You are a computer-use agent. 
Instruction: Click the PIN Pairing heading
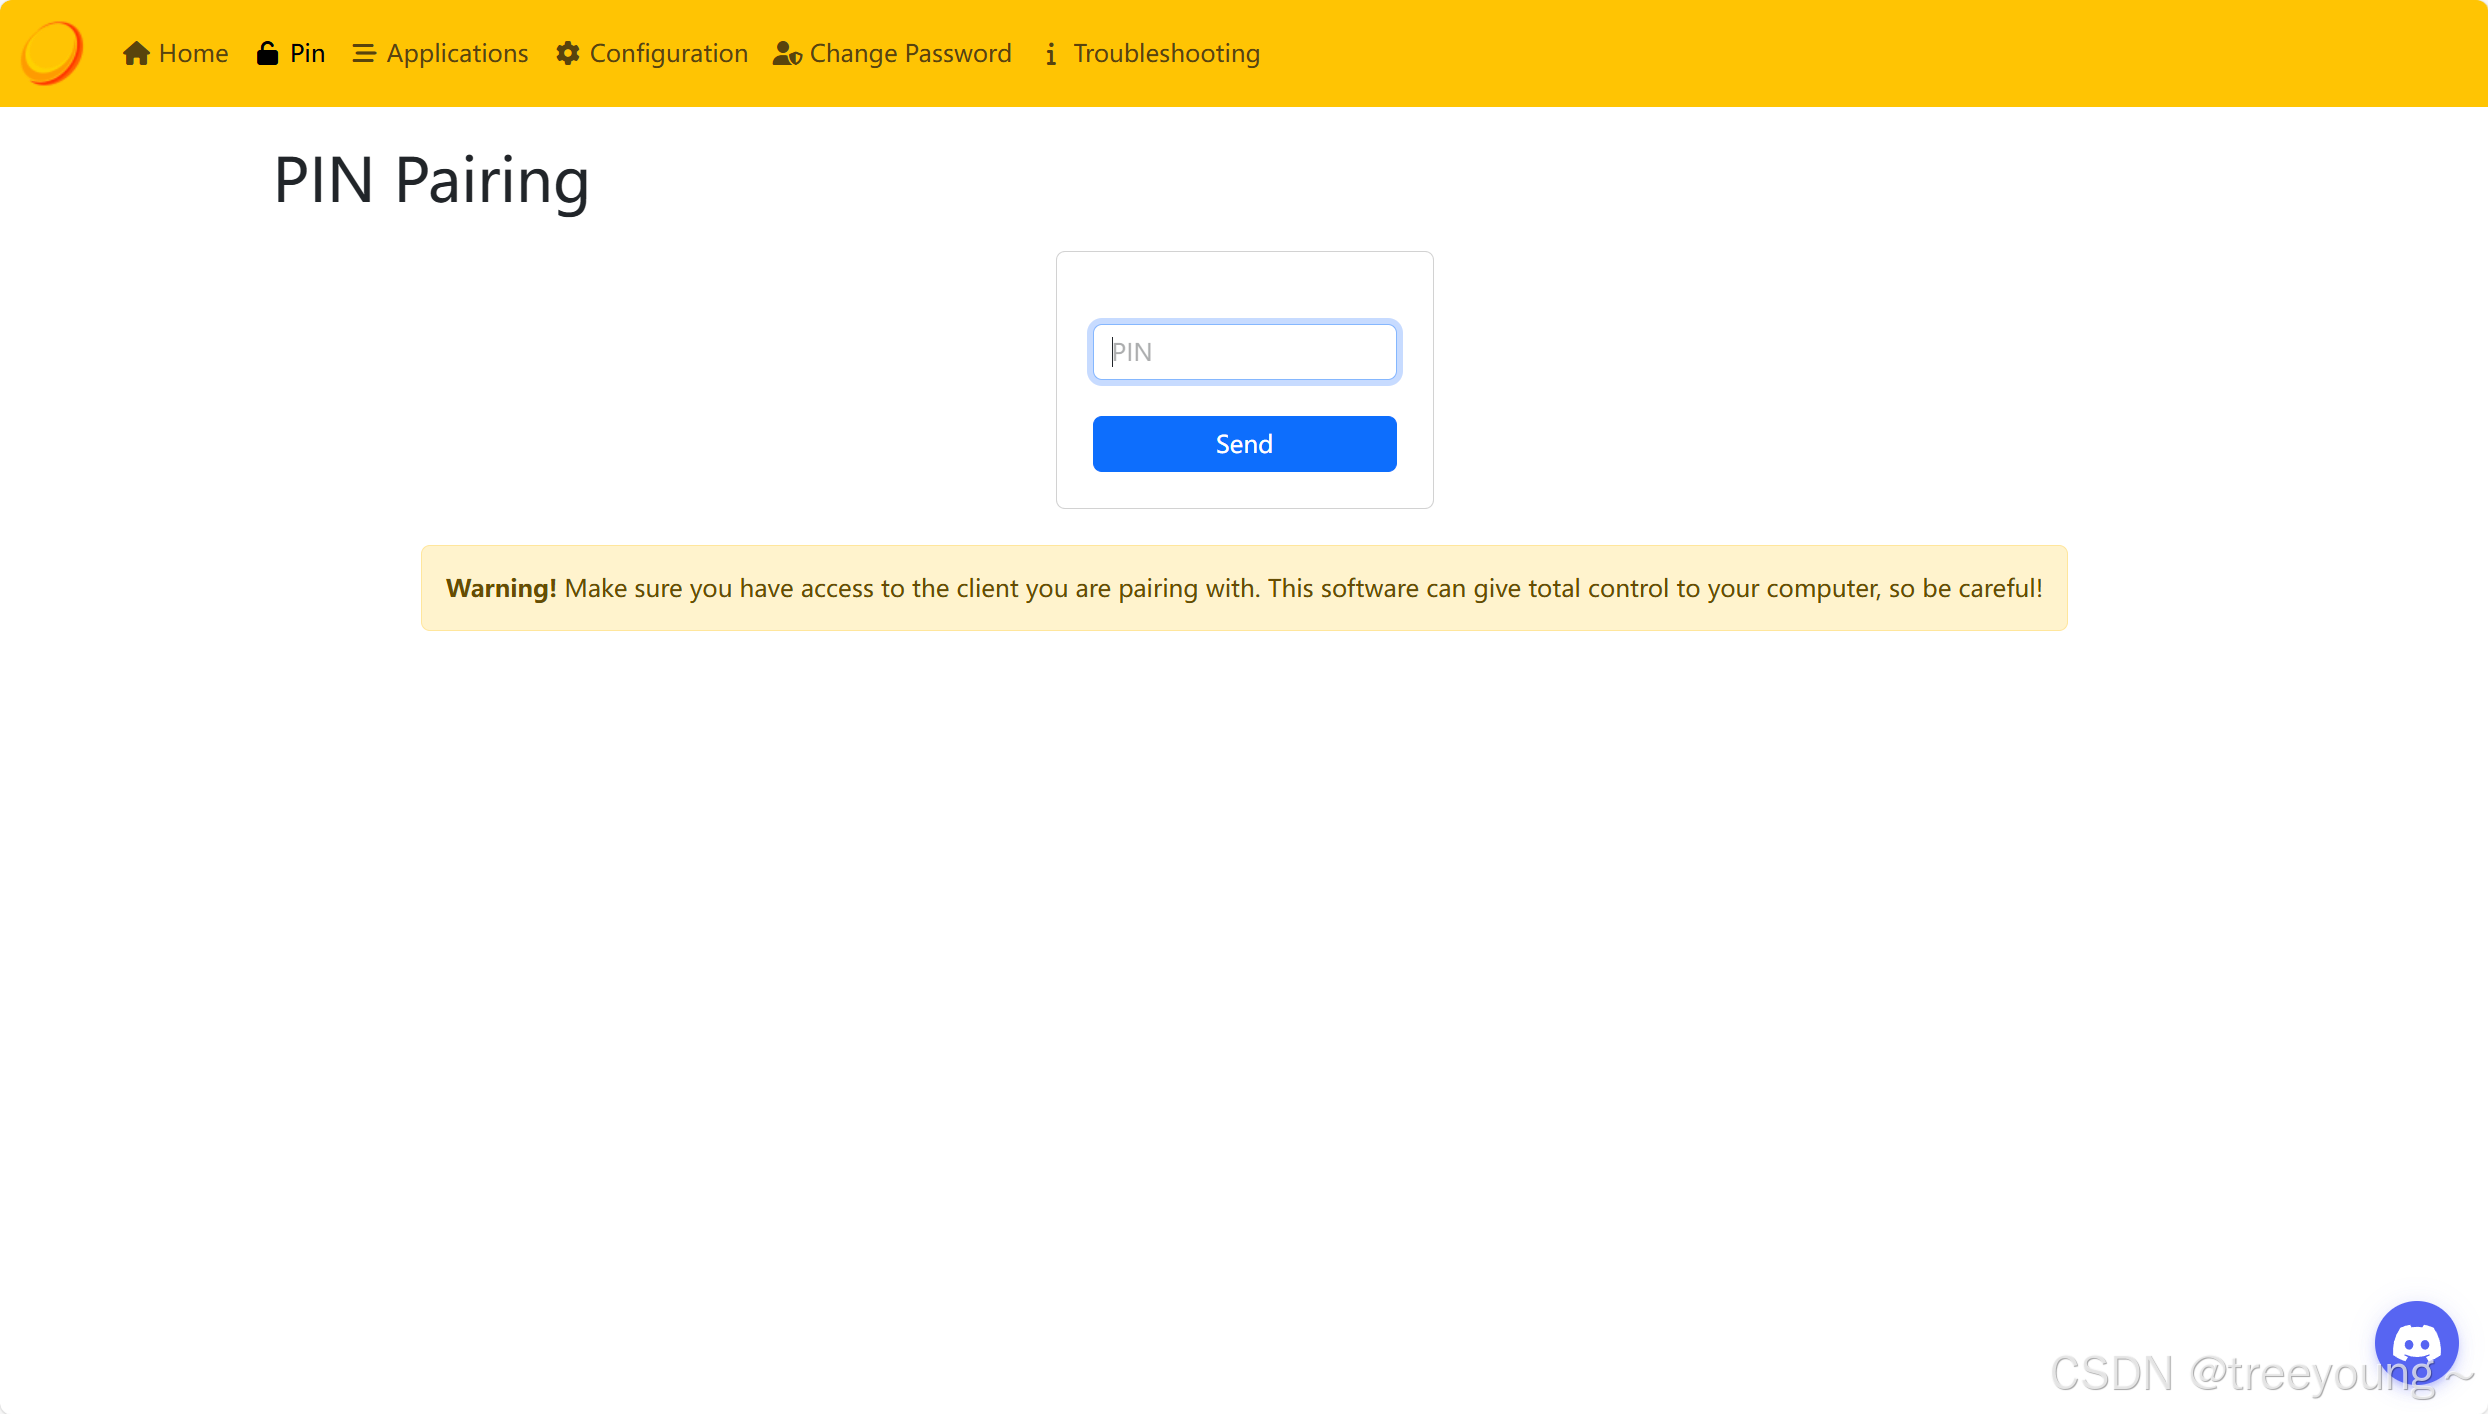coord(431,181)
